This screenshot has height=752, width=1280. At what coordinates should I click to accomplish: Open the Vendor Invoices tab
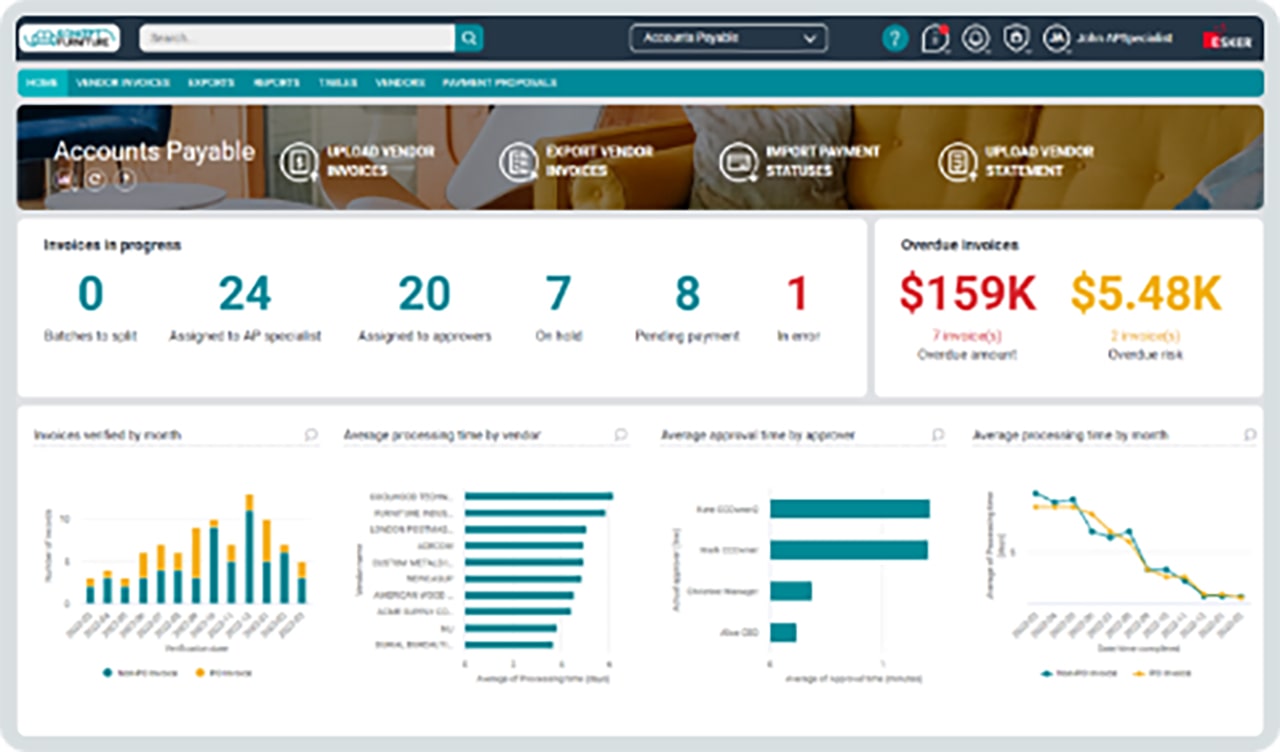pyautogui.click(x=123, y=83)
